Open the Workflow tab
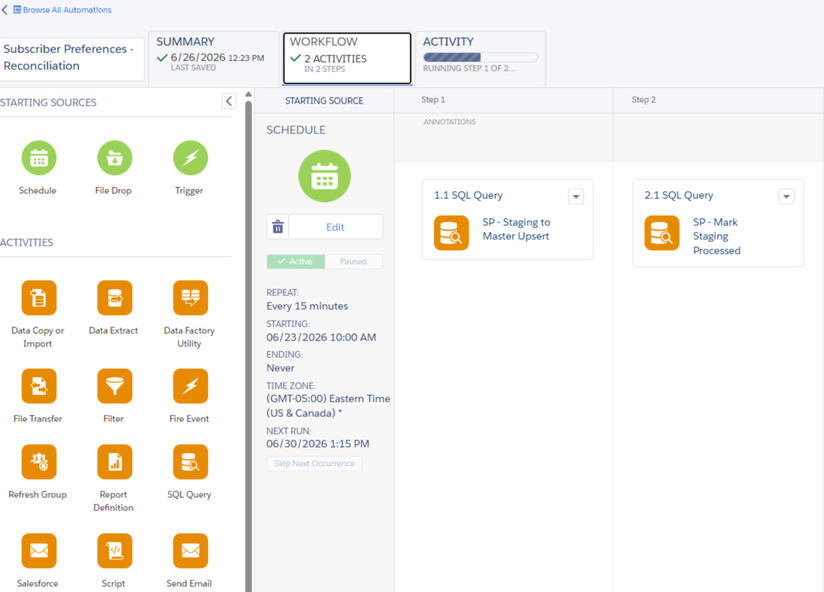The image size is (824, 592). coord(347,58)
